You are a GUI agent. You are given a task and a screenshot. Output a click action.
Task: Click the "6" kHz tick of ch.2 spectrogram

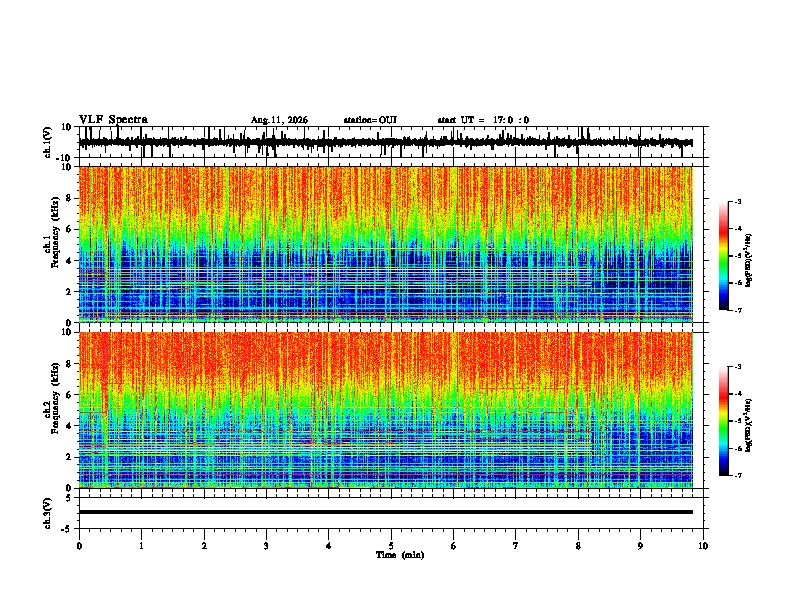[69, 395]
